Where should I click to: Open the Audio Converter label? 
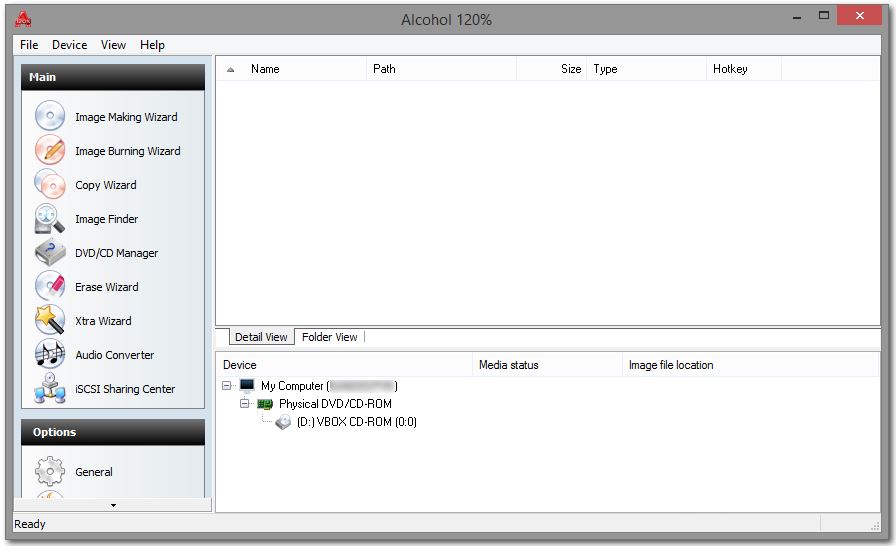click(x=114, y=355)
